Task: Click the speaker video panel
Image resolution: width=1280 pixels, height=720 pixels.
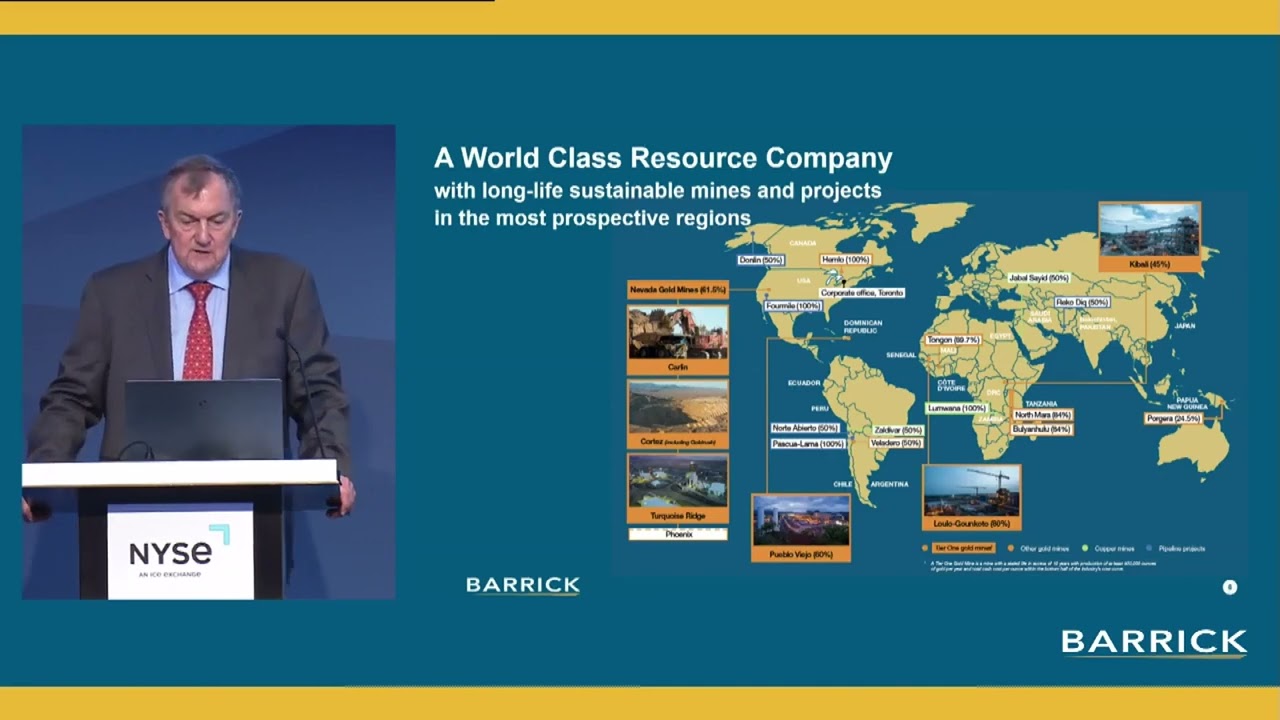Action: point(209,362)
